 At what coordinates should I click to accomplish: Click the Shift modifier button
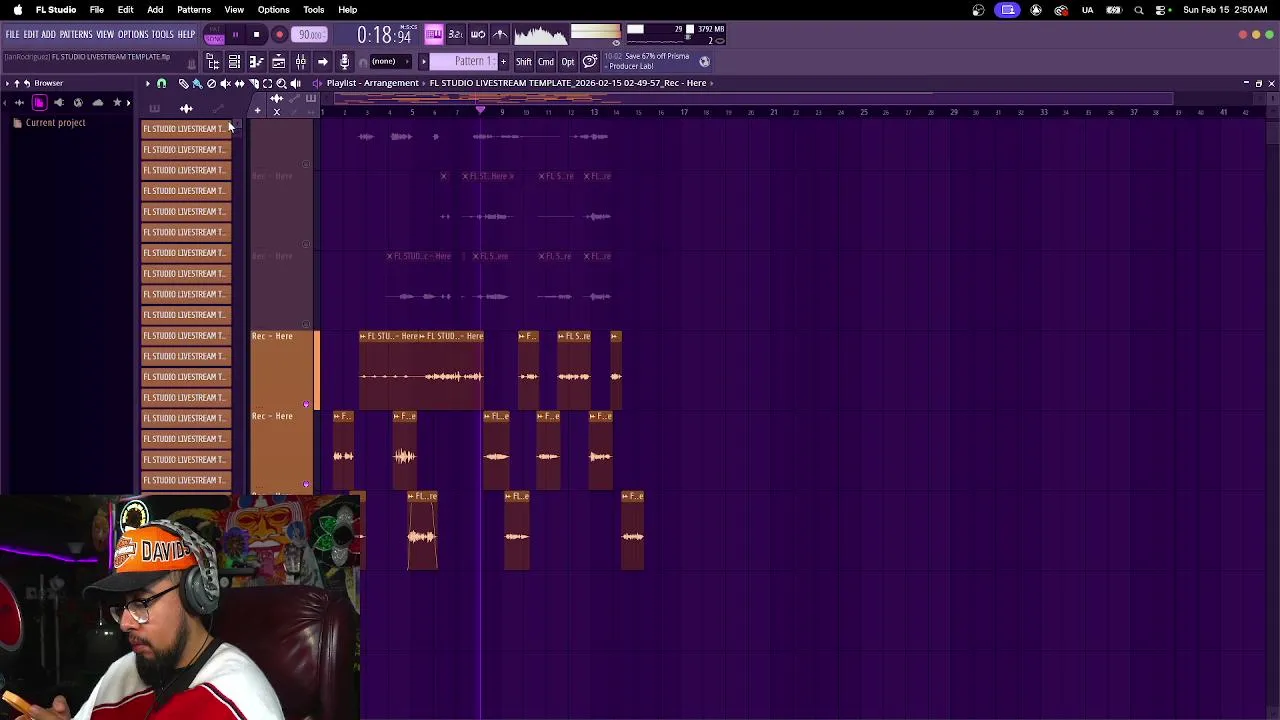point(524,62)
